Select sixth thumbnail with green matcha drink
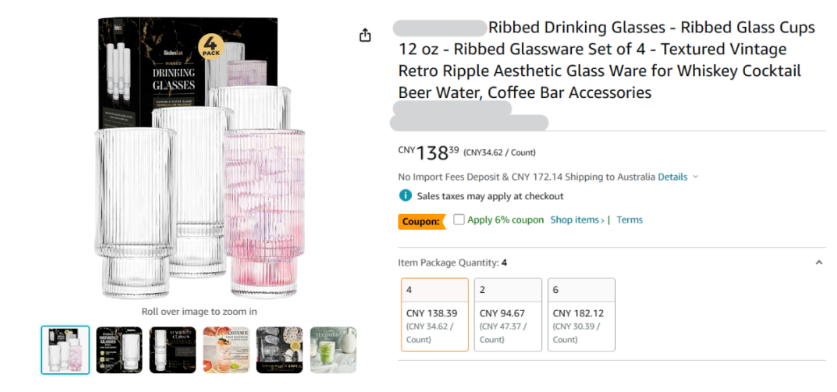The width and height of the screenshot is (837, 392). [x=333, y=350]
